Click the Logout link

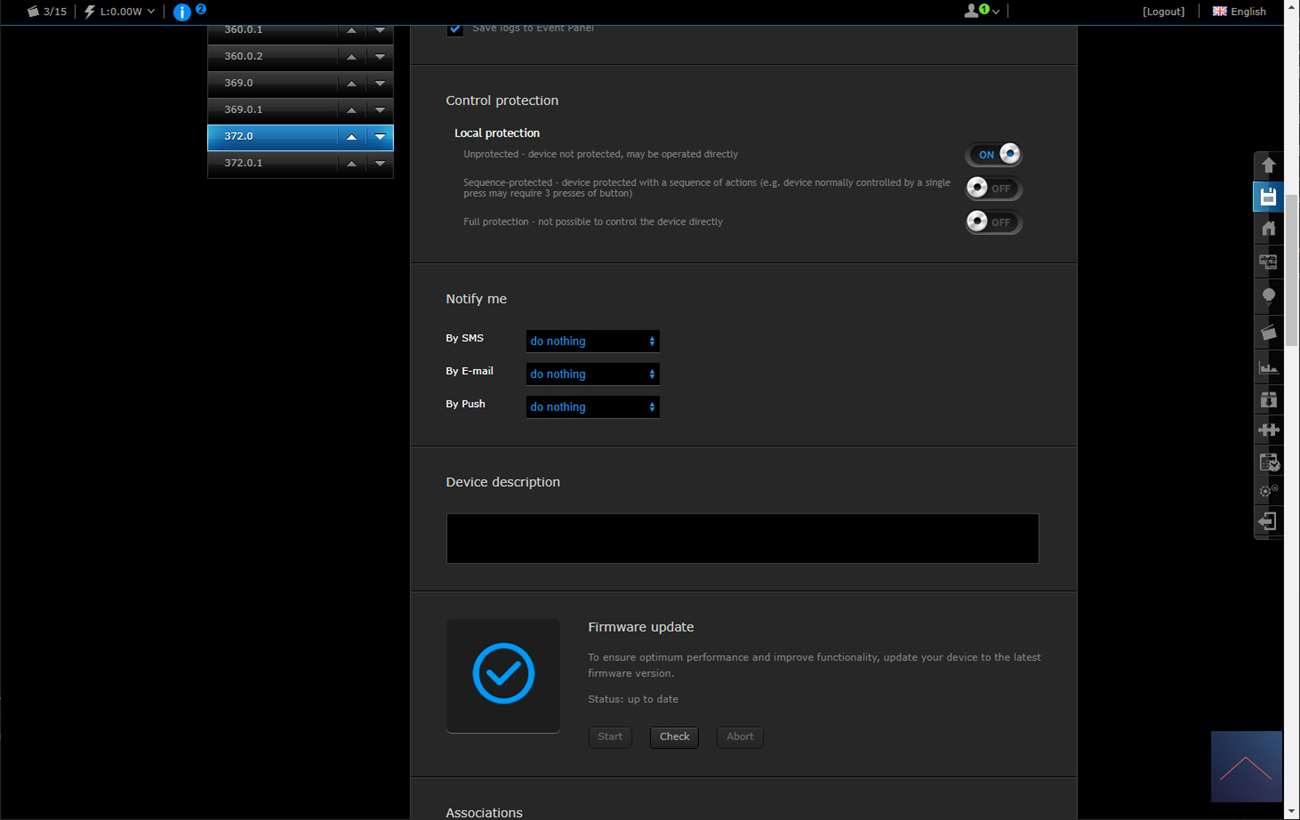[x=1163, y=12]
